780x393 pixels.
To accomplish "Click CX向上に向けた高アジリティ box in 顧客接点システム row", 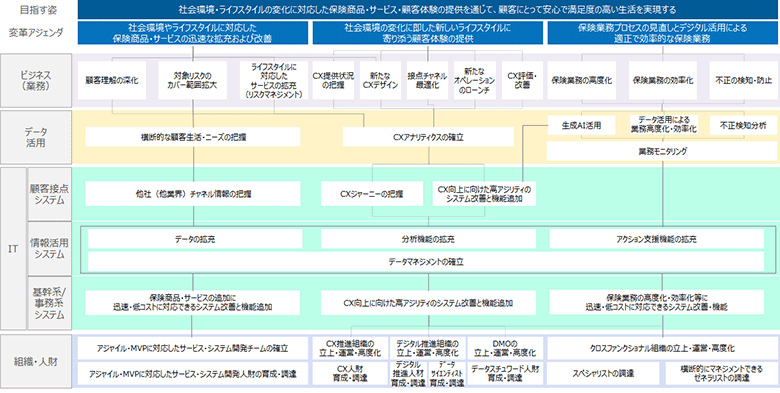I will (x=484, y=194).
